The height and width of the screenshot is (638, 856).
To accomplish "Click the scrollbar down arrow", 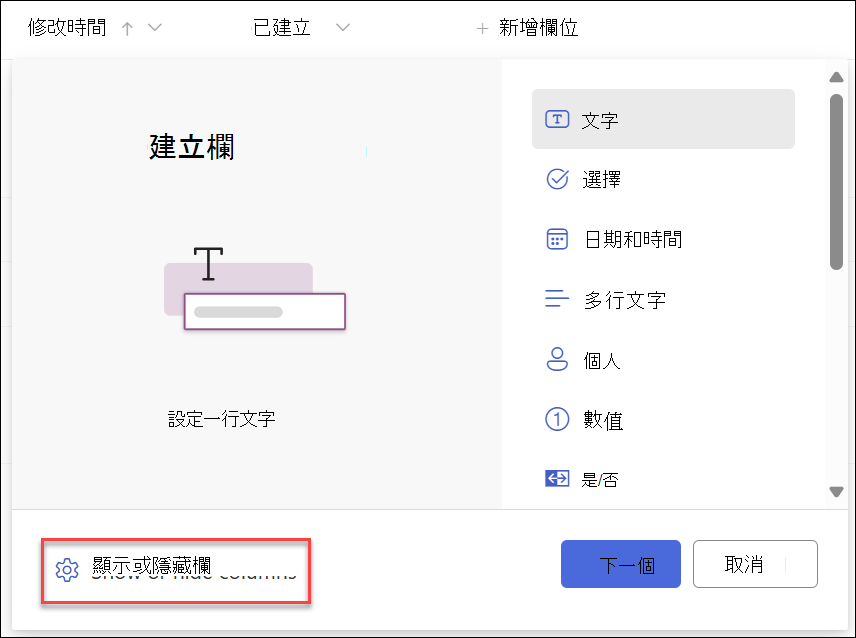I will (836, 492).
